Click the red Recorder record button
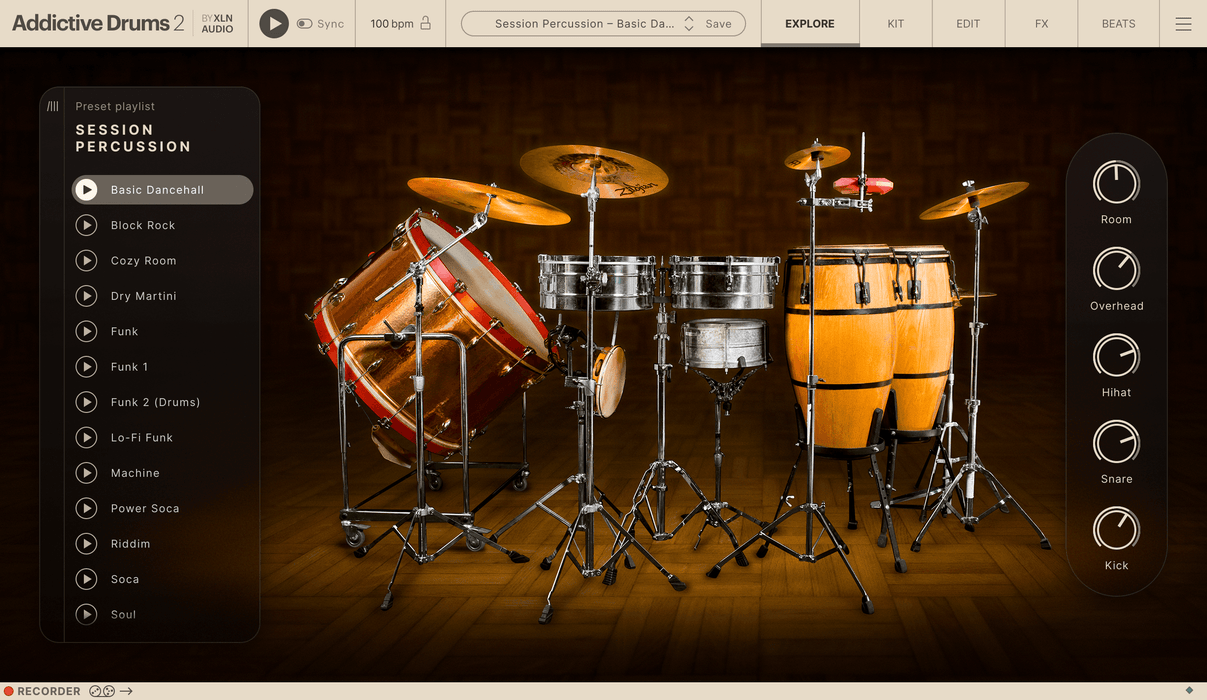The height and width of the screenshot is (700, 1207). click(x=9, y=691)
